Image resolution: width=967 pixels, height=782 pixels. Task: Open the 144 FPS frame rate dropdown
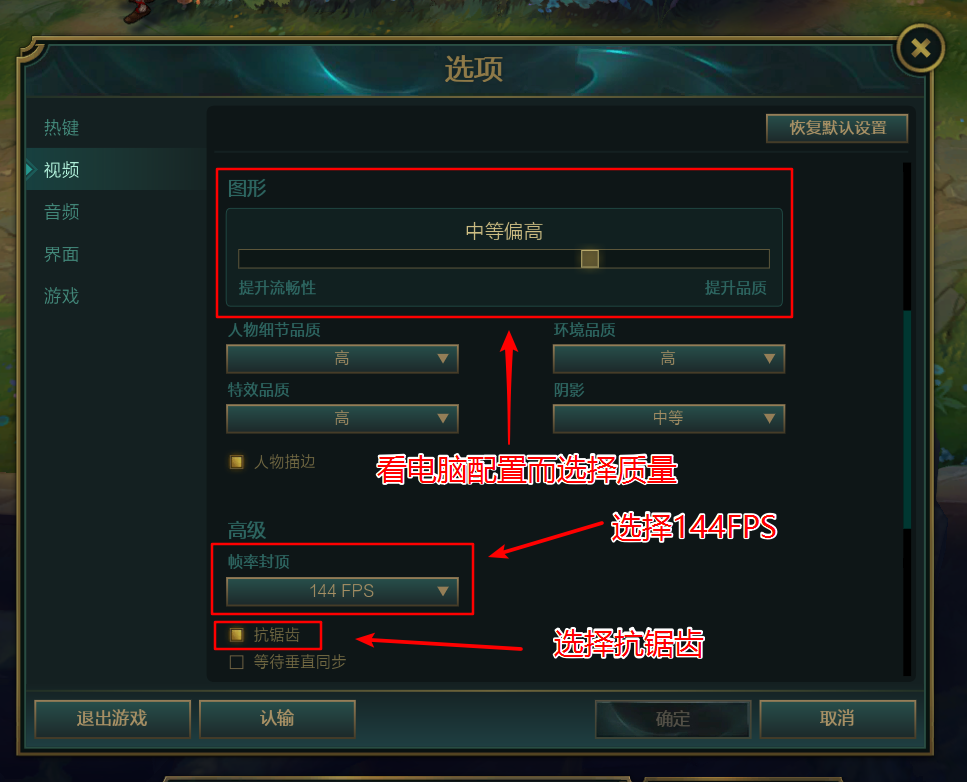tap(342, 591)
